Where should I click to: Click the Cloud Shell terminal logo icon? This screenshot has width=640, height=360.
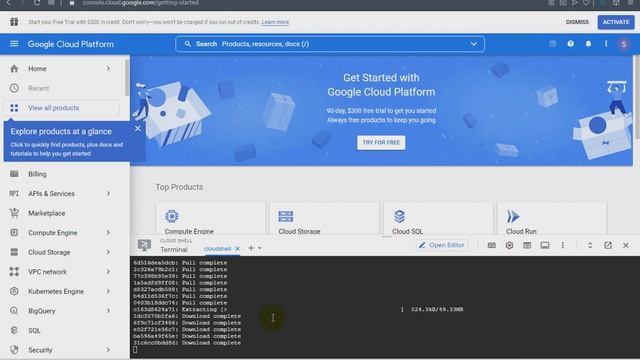pos(144,245)
